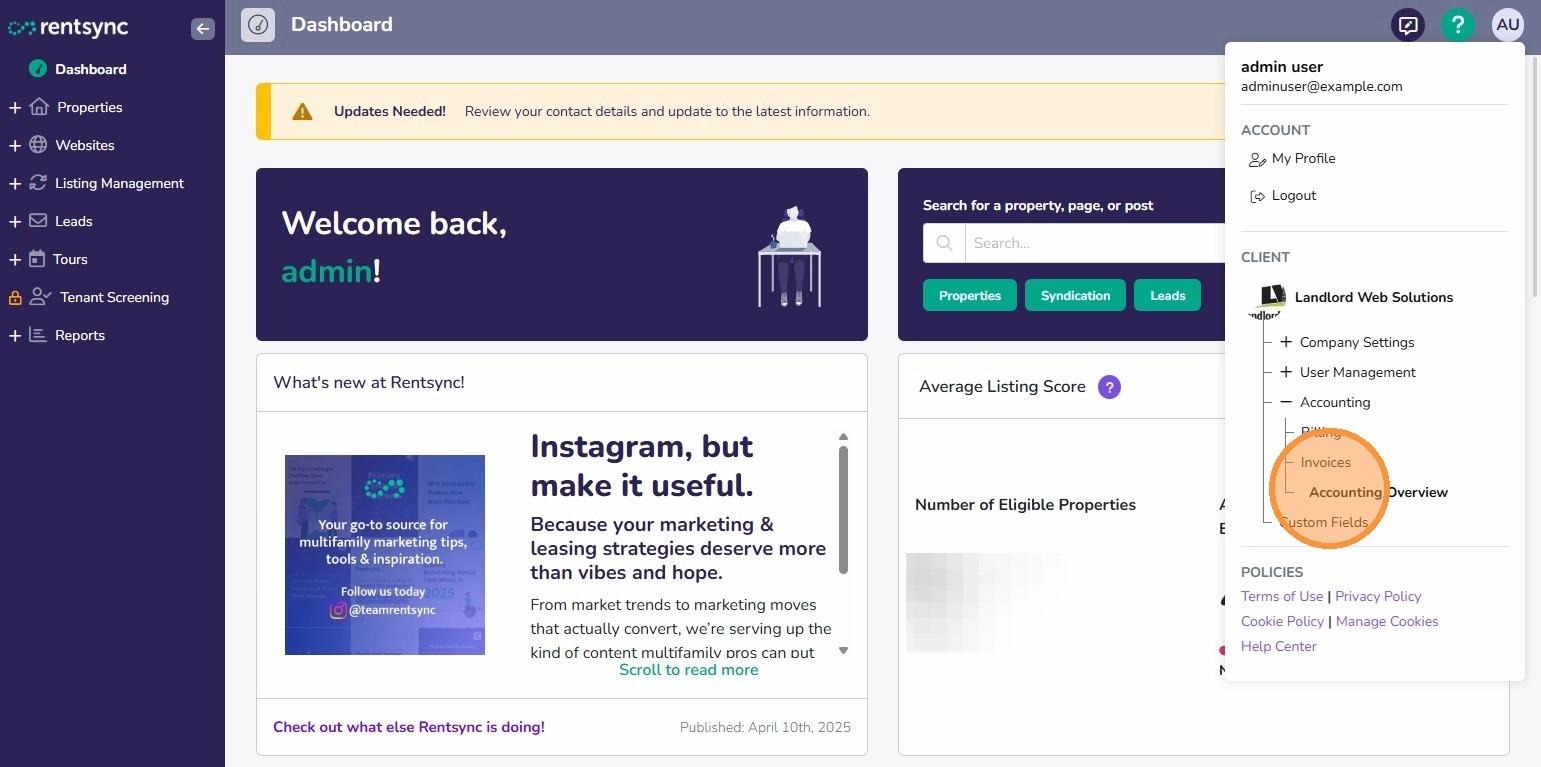Click the adminuser@example.com email text
Viewport: 1541px width, 767px height.
[1322, 86]
